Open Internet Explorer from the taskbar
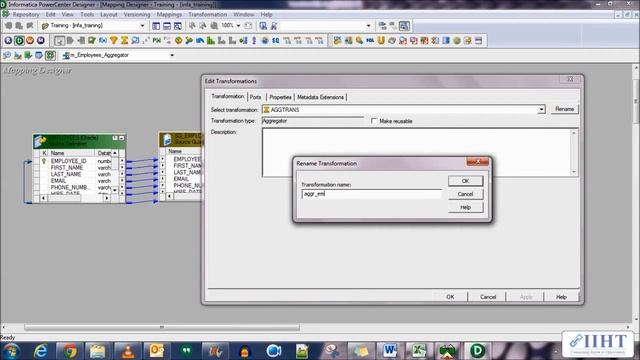This screenshot has width=640, height=360. pyautogui.click(x=41, y=351)
